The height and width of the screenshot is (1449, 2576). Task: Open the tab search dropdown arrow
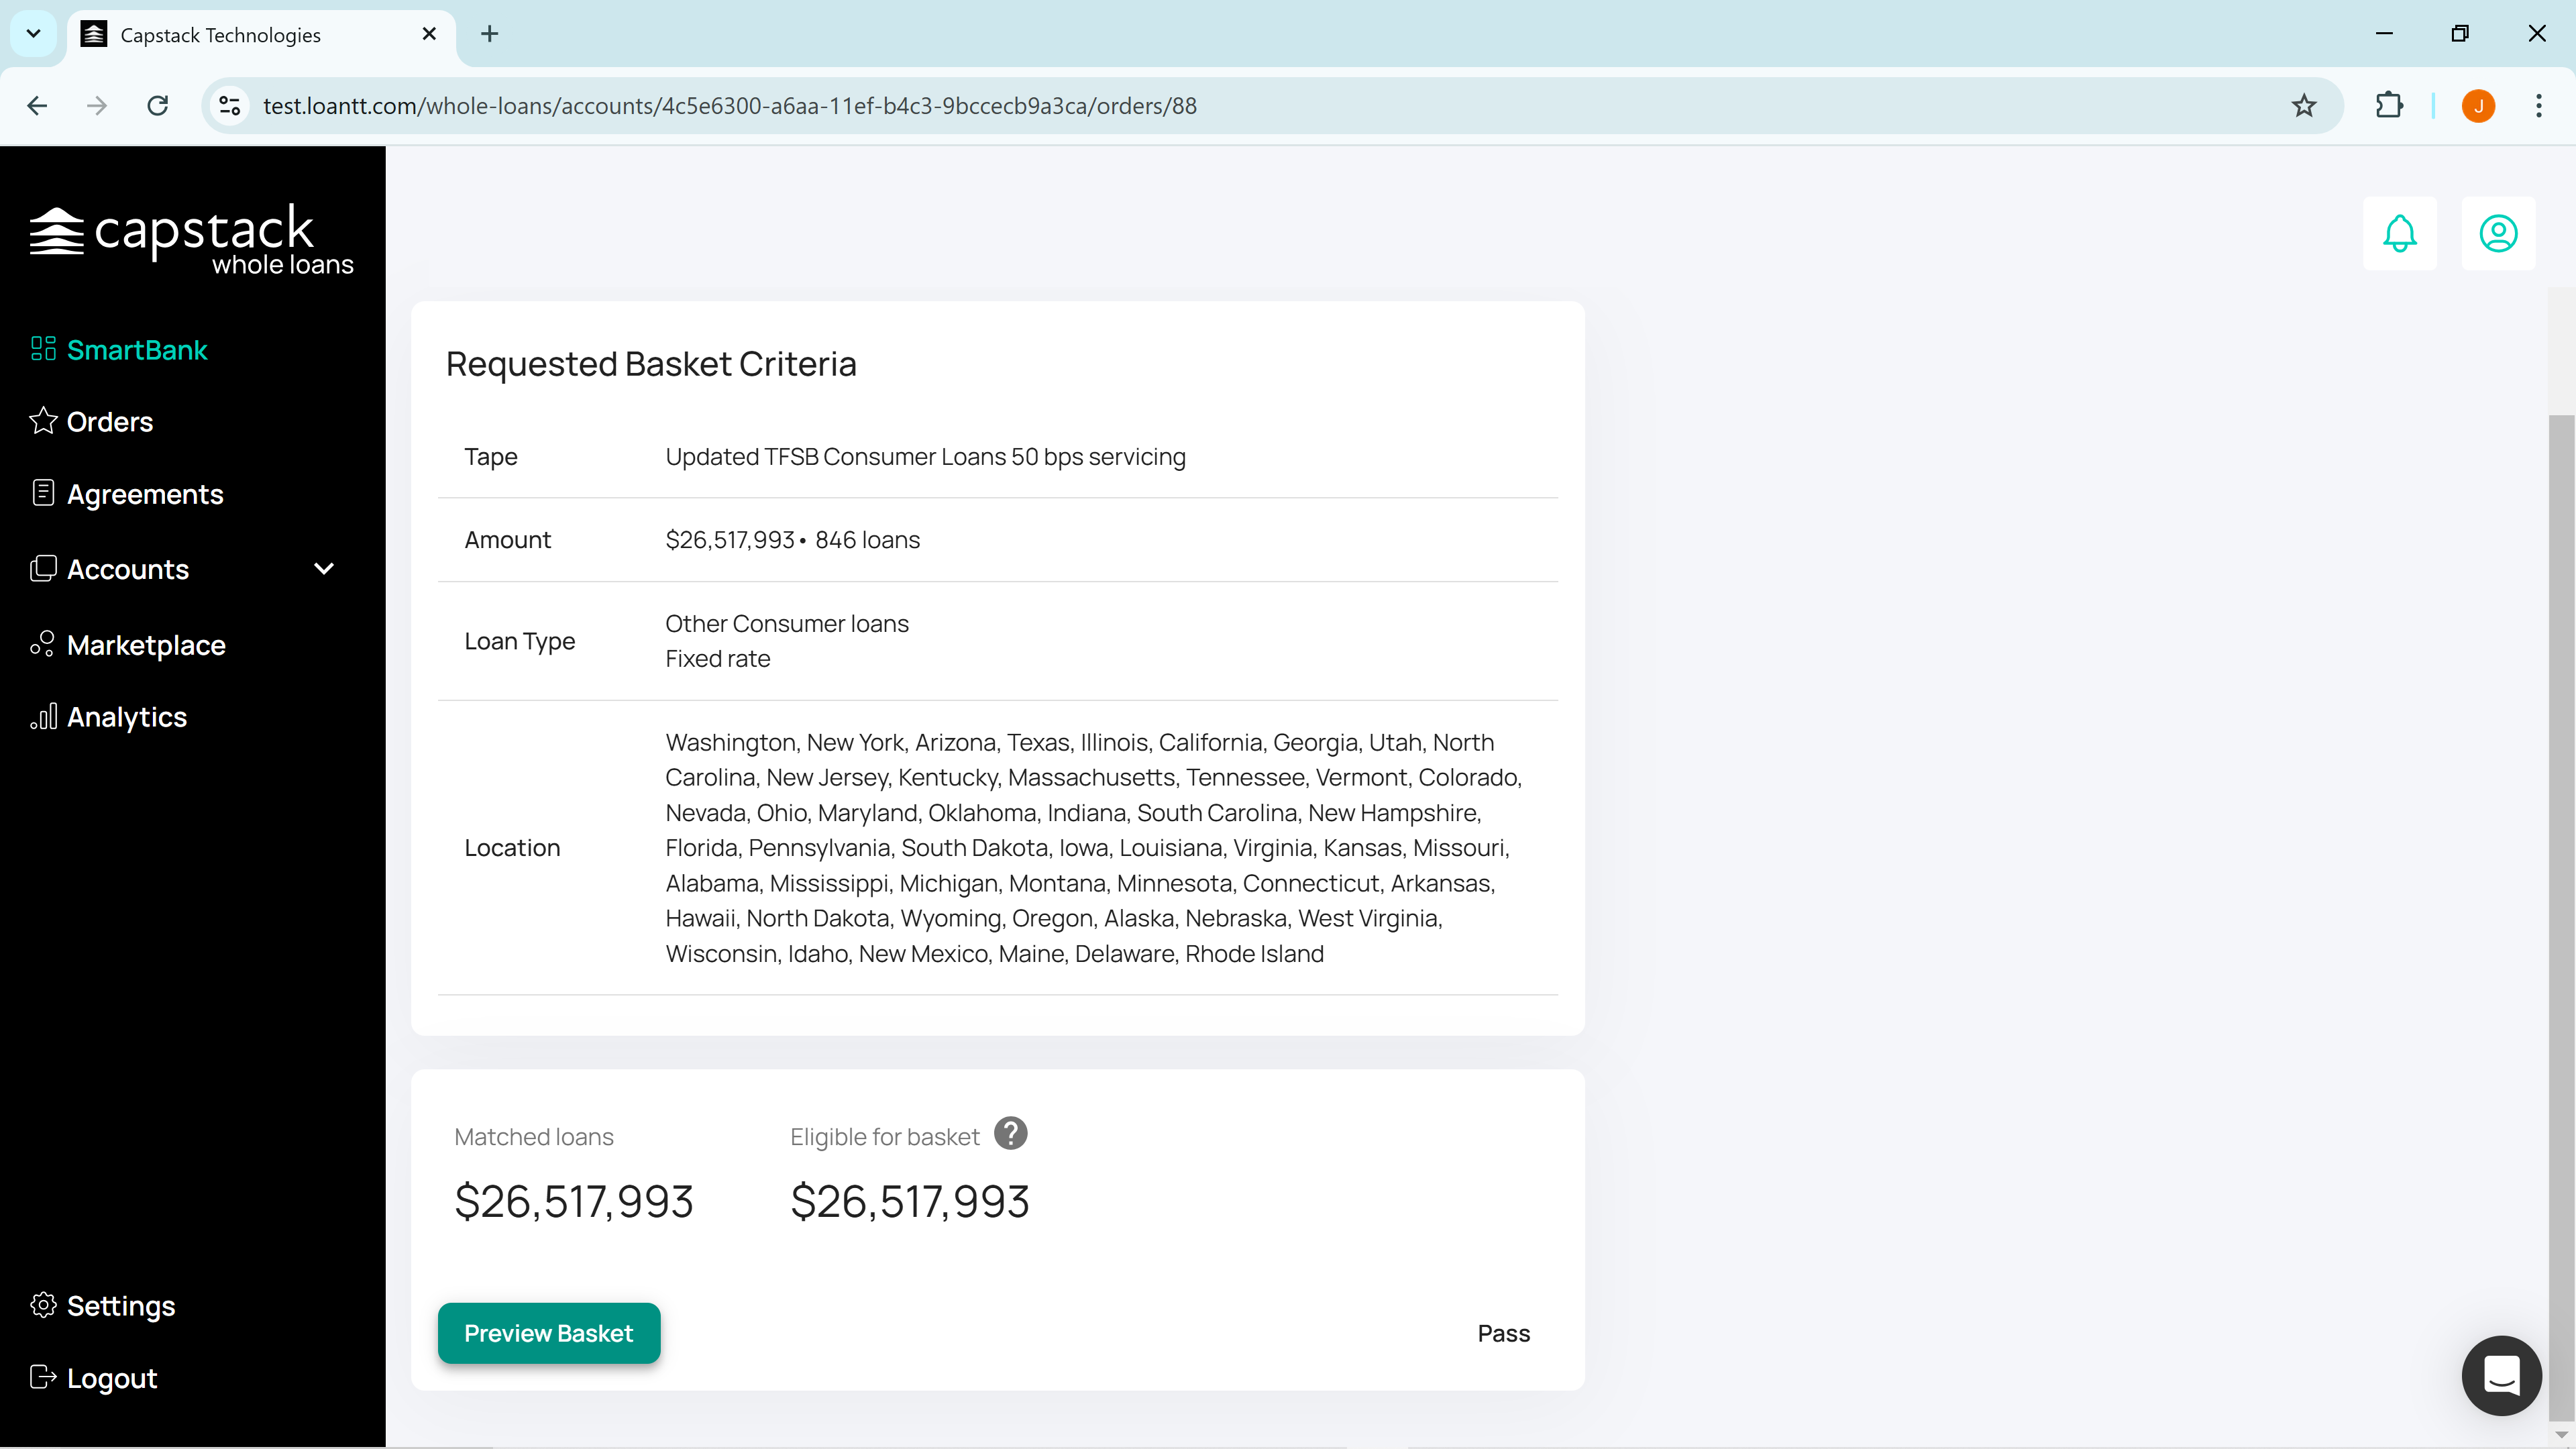click(33, 34)
